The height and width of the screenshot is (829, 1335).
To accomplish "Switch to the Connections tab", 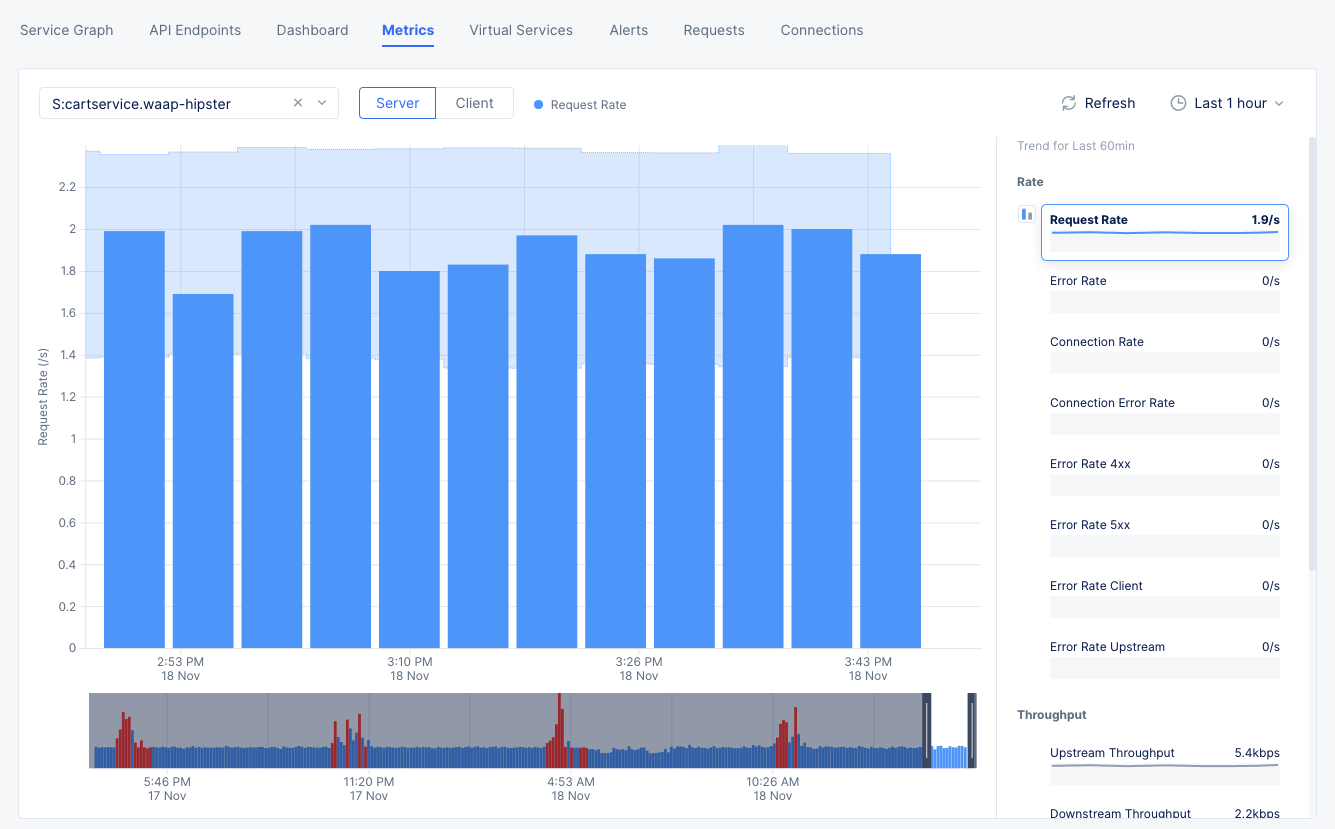I will tap(821, 30).
